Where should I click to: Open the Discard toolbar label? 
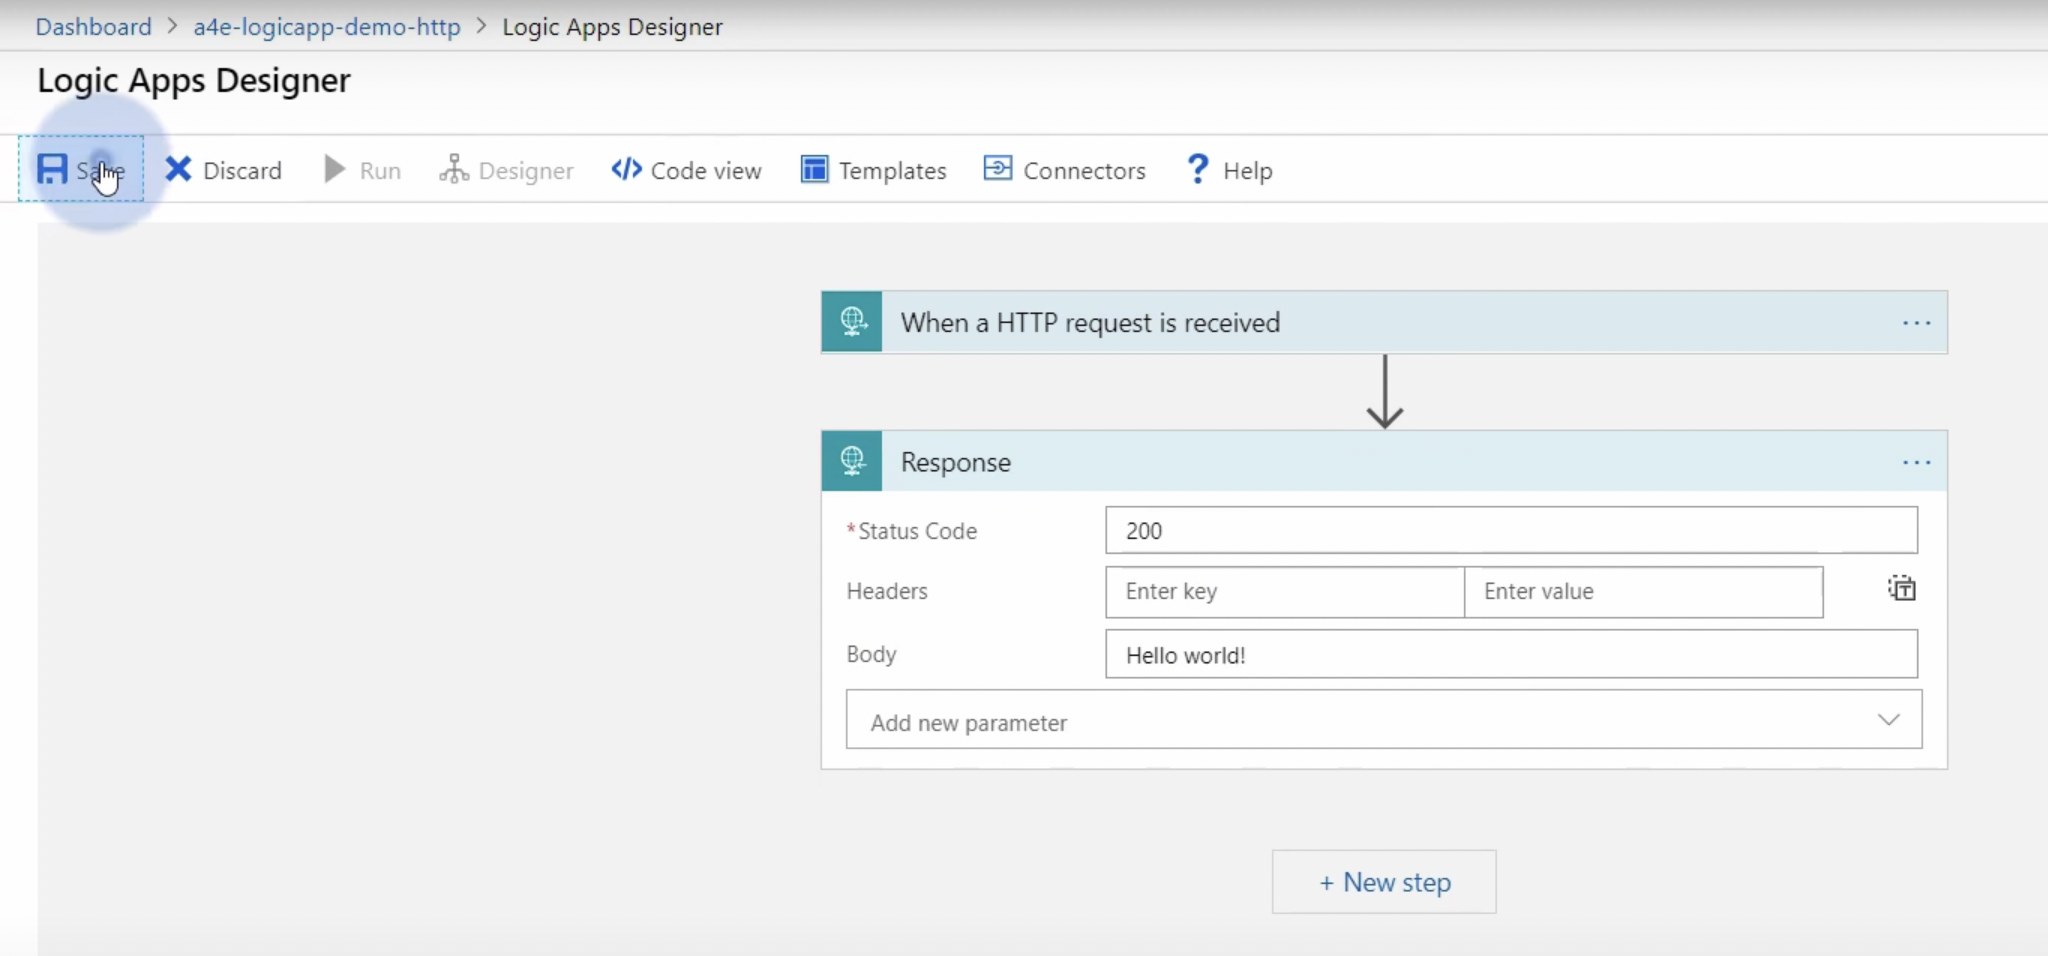tap(242, 171)
